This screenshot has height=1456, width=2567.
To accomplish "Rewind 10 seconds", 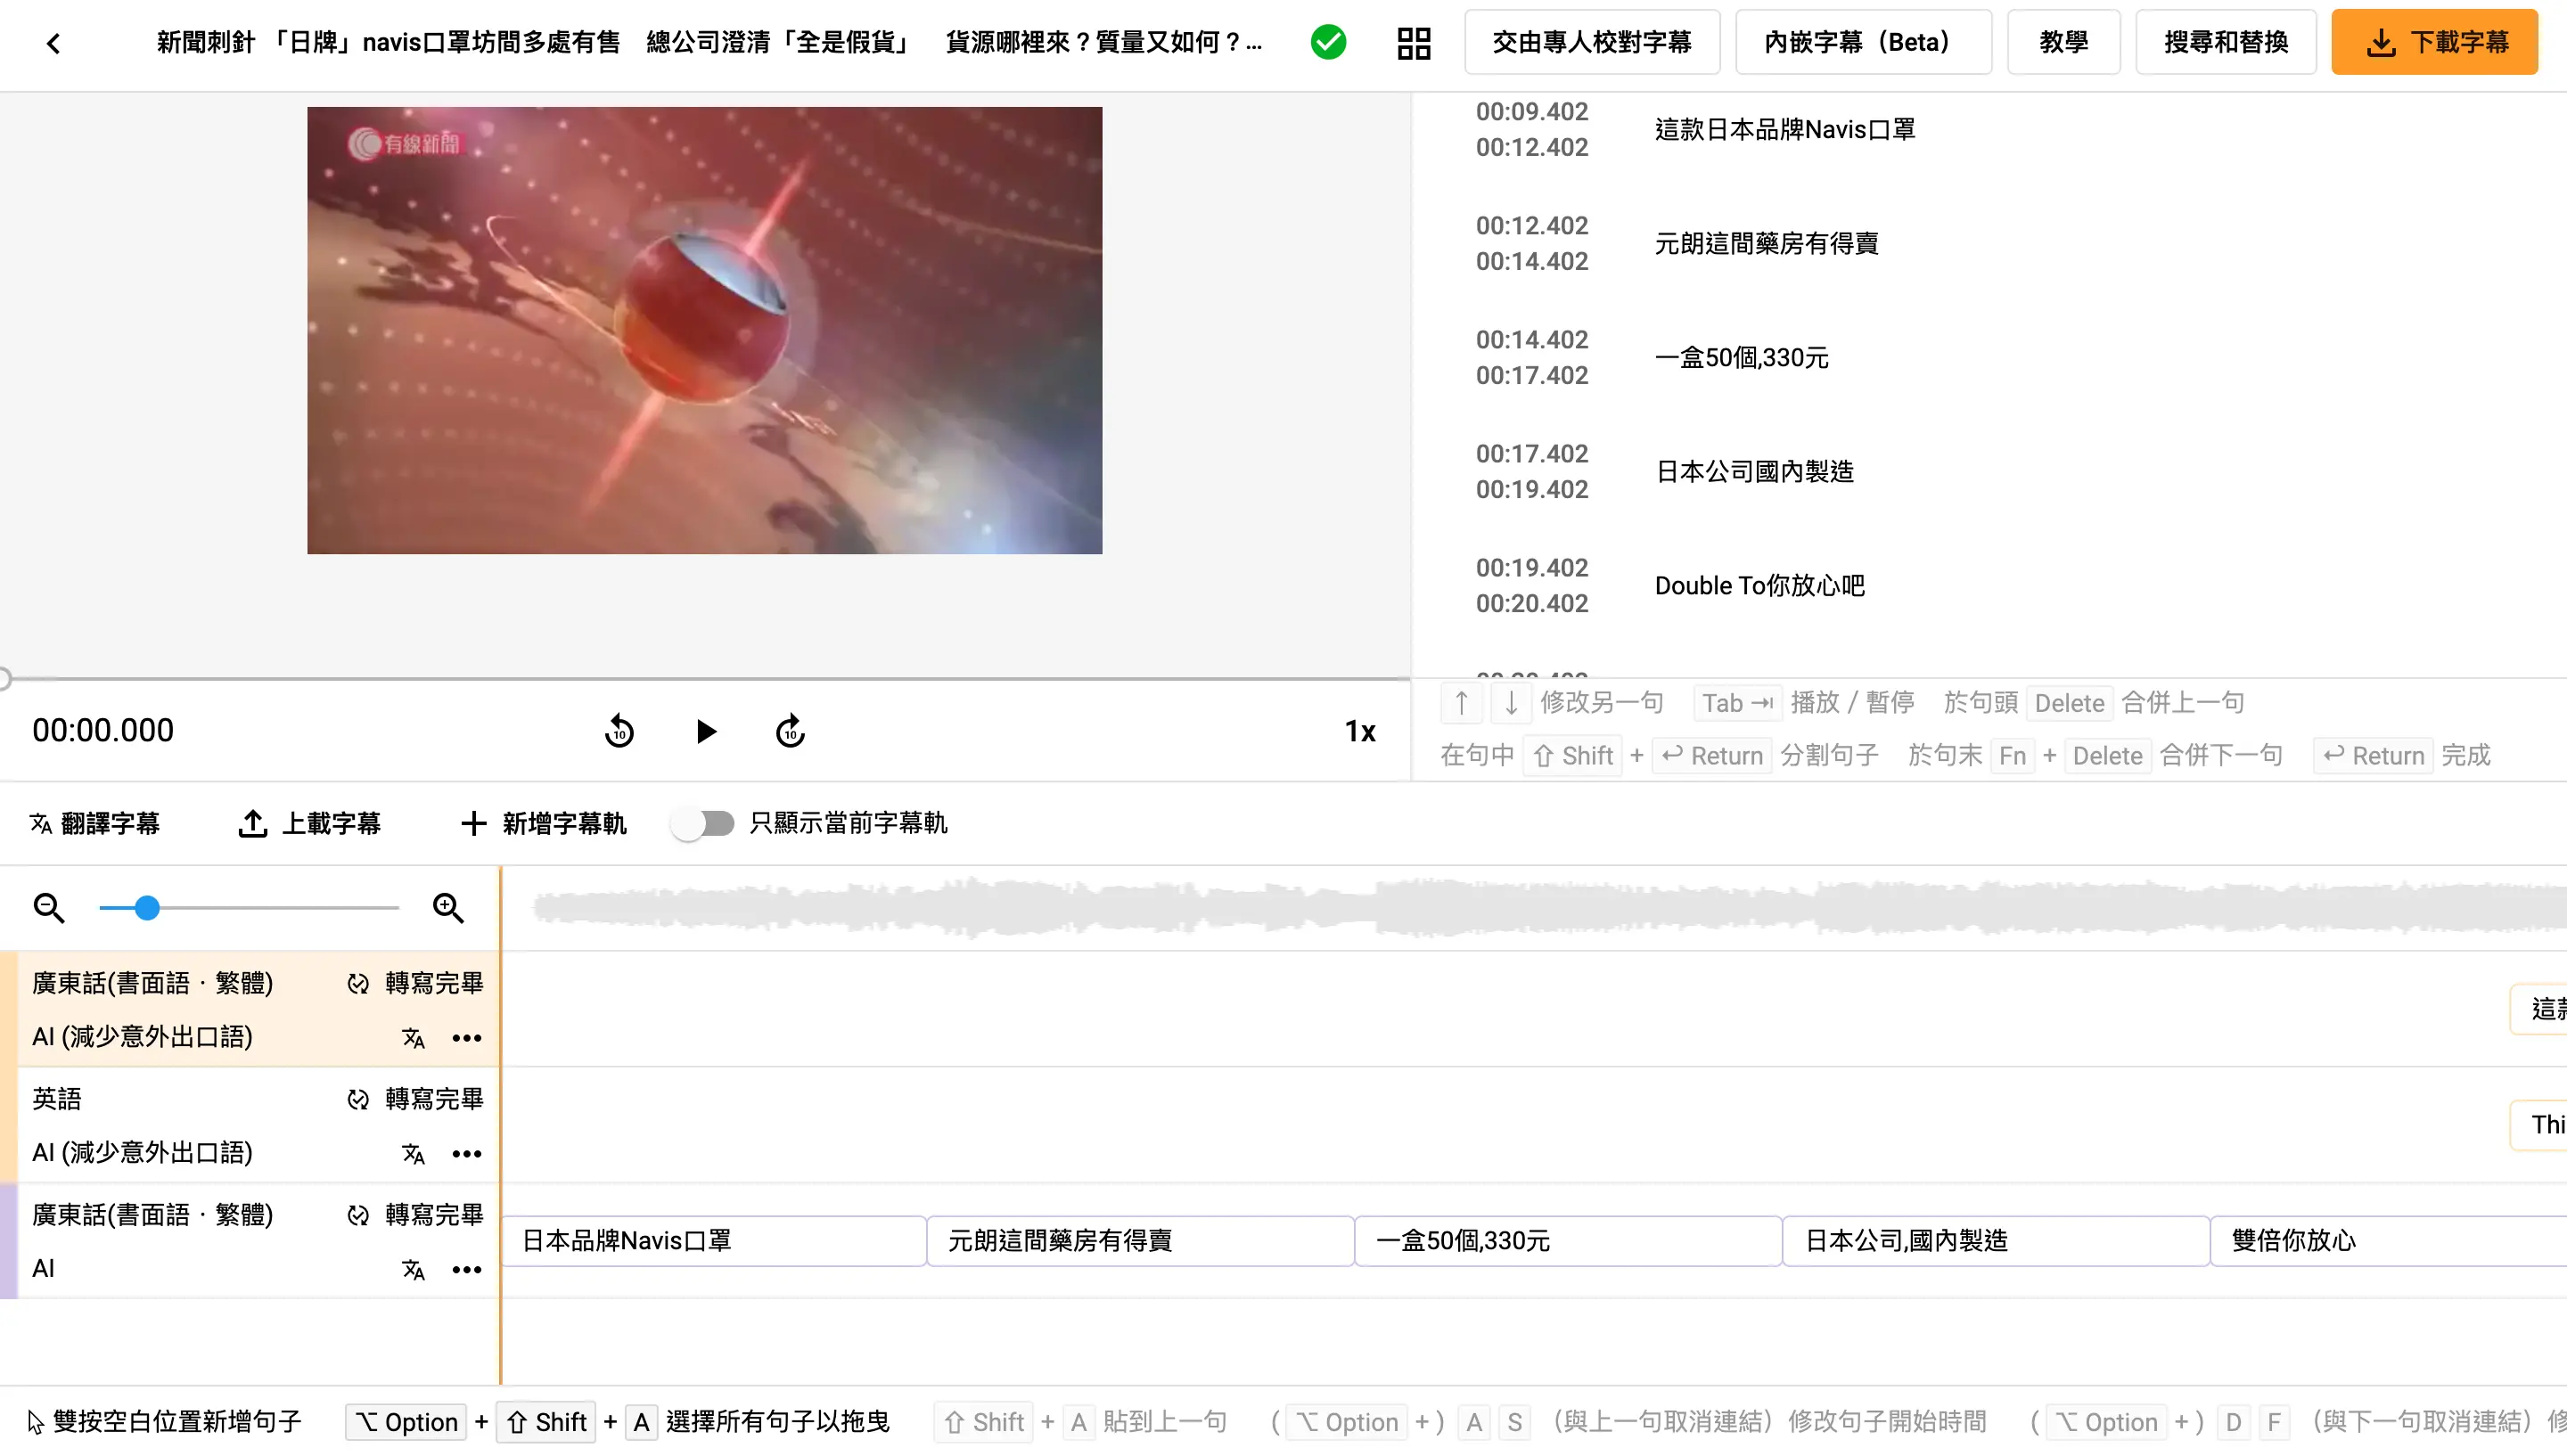I will [619, 731].
